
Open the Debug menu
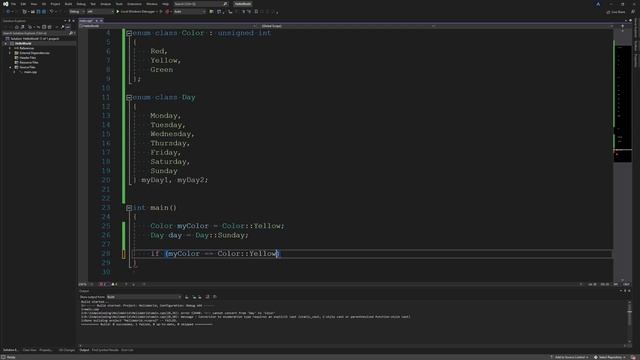pyautogui.click(x=81, y=4)
